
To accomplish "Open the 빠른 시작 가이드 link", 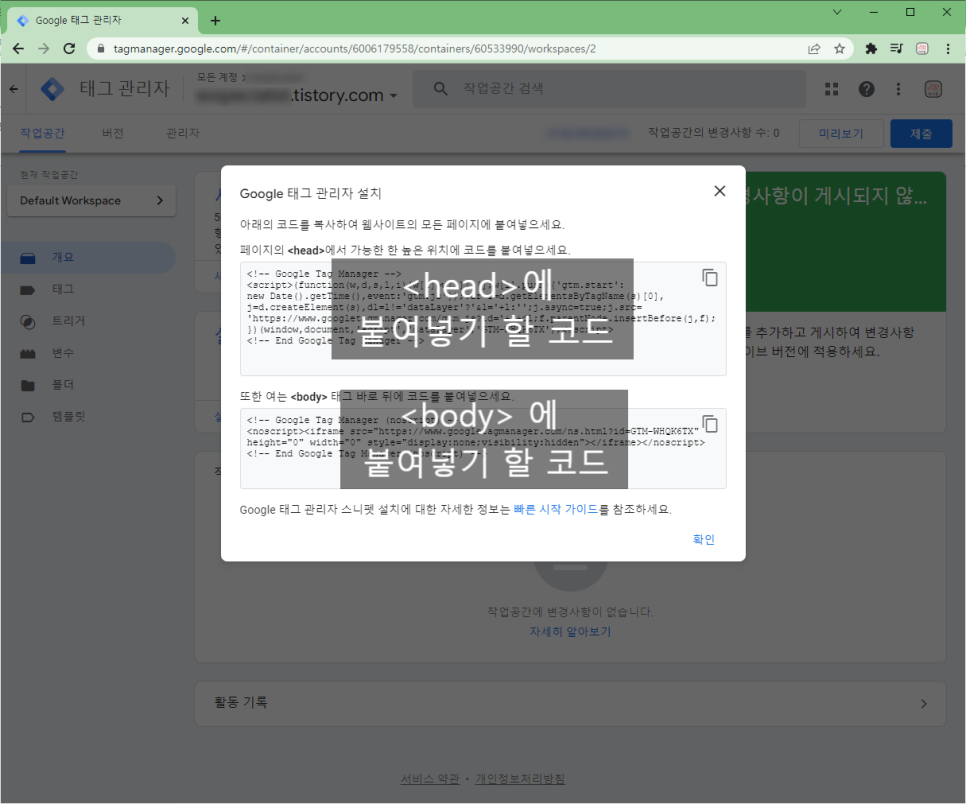I will [556, 510].
